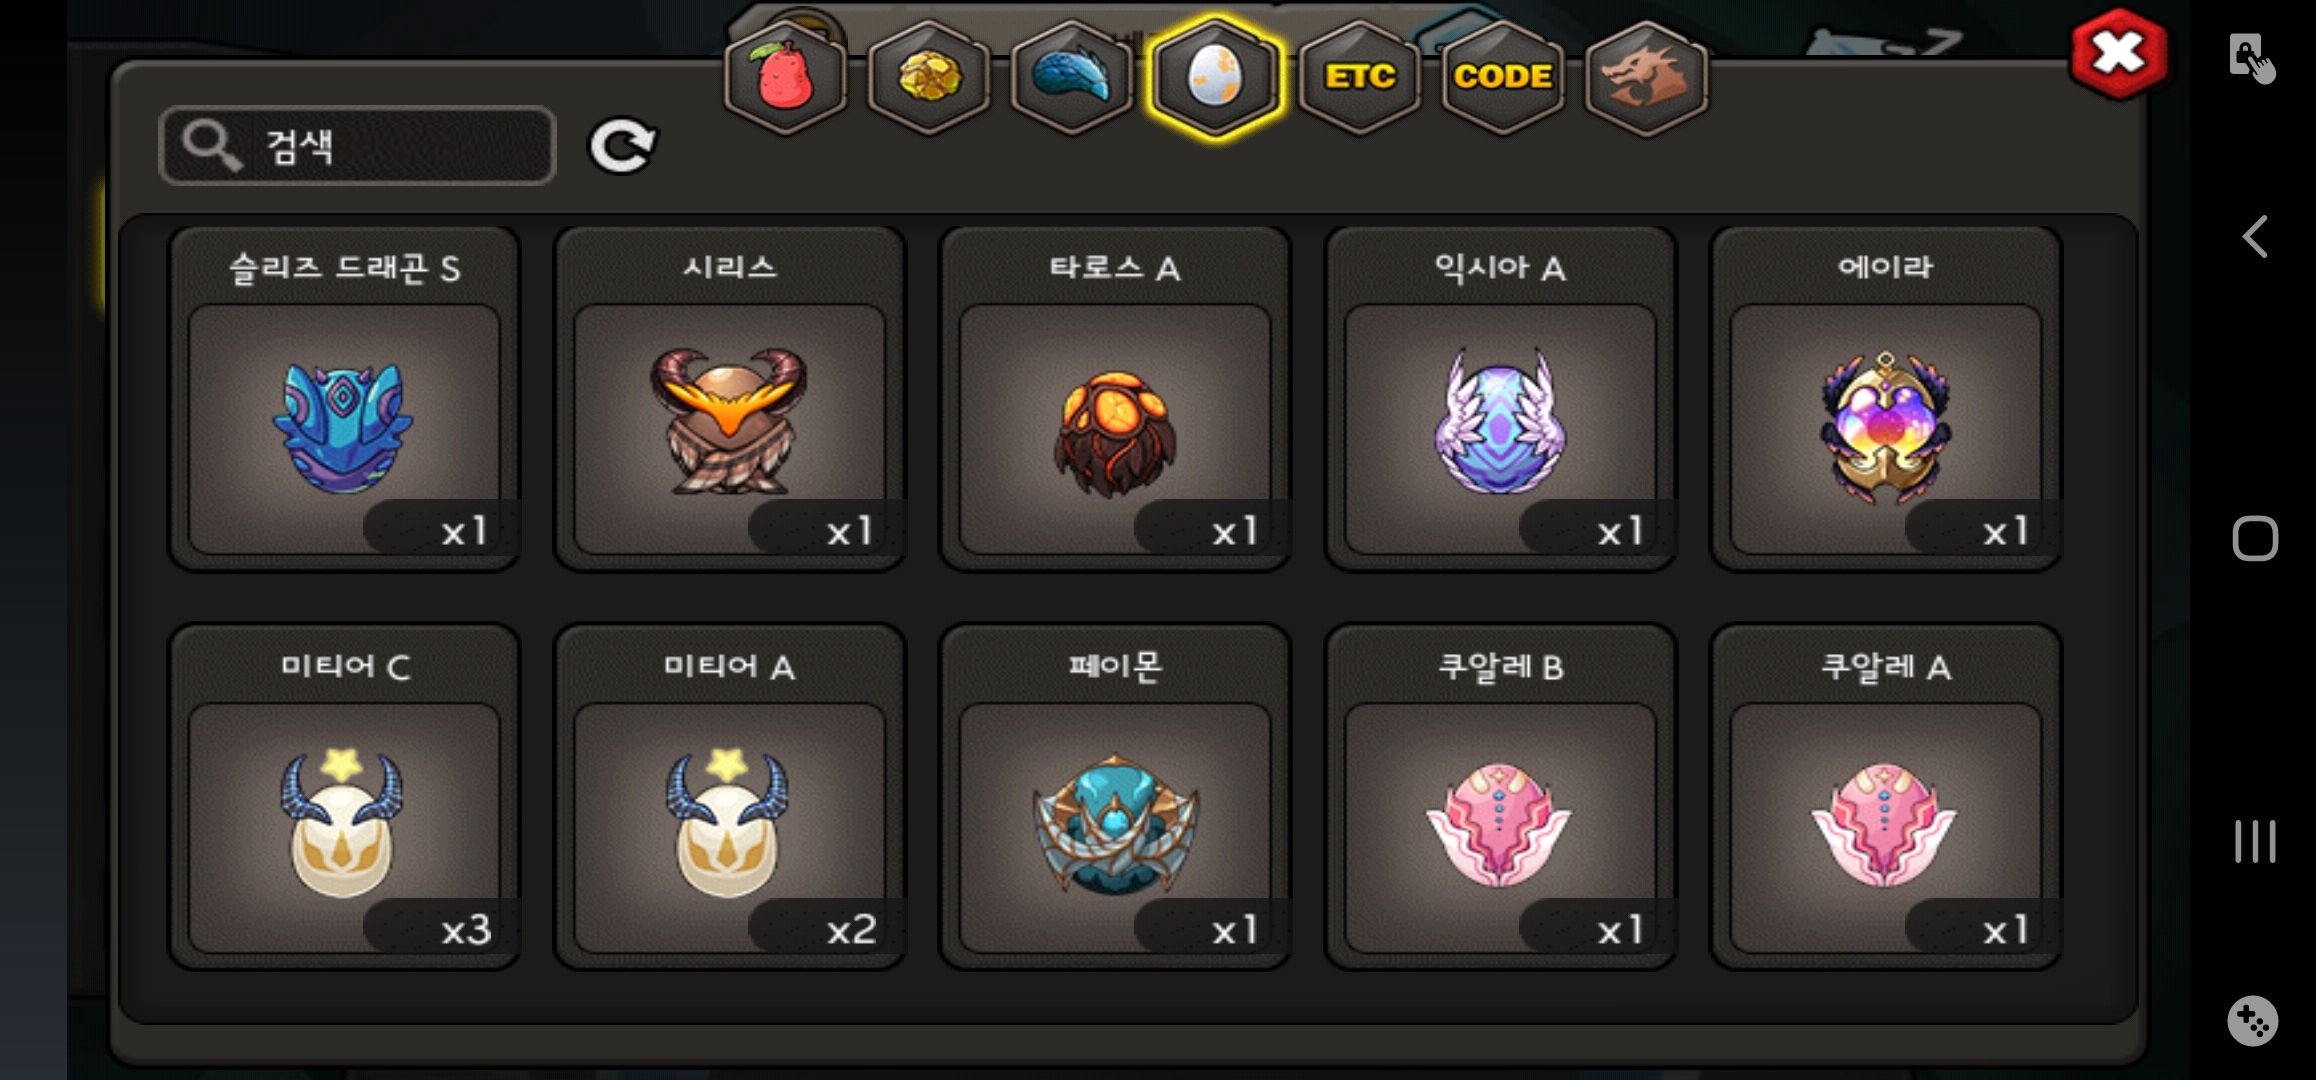Select the 에이라 golden egg

point(1886,399)
